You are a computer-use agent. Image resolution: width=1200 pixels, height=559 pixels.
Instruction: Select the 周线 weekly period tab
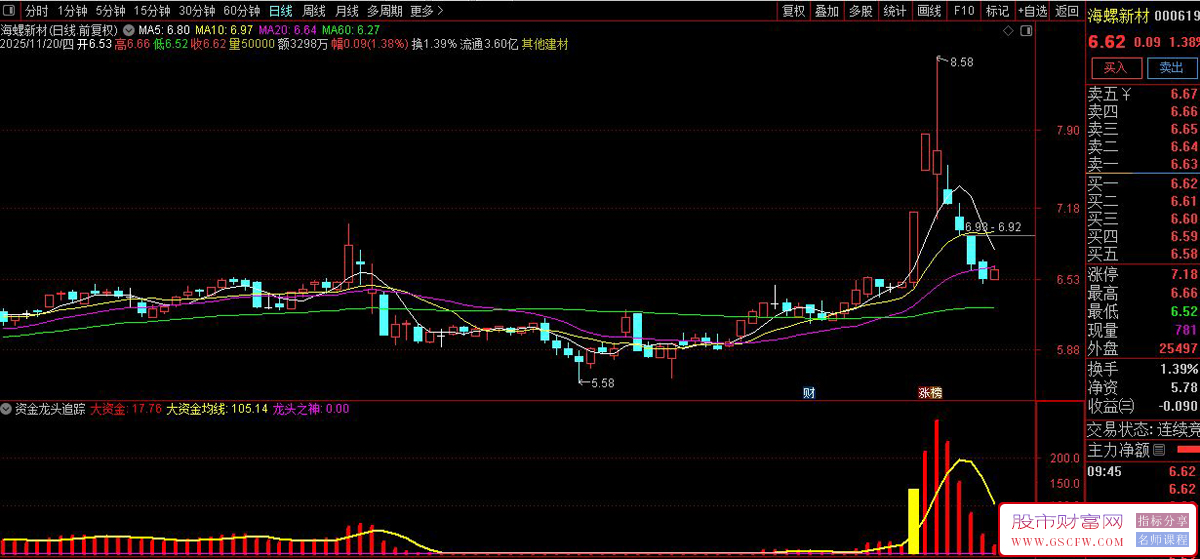tap(313, 11)
